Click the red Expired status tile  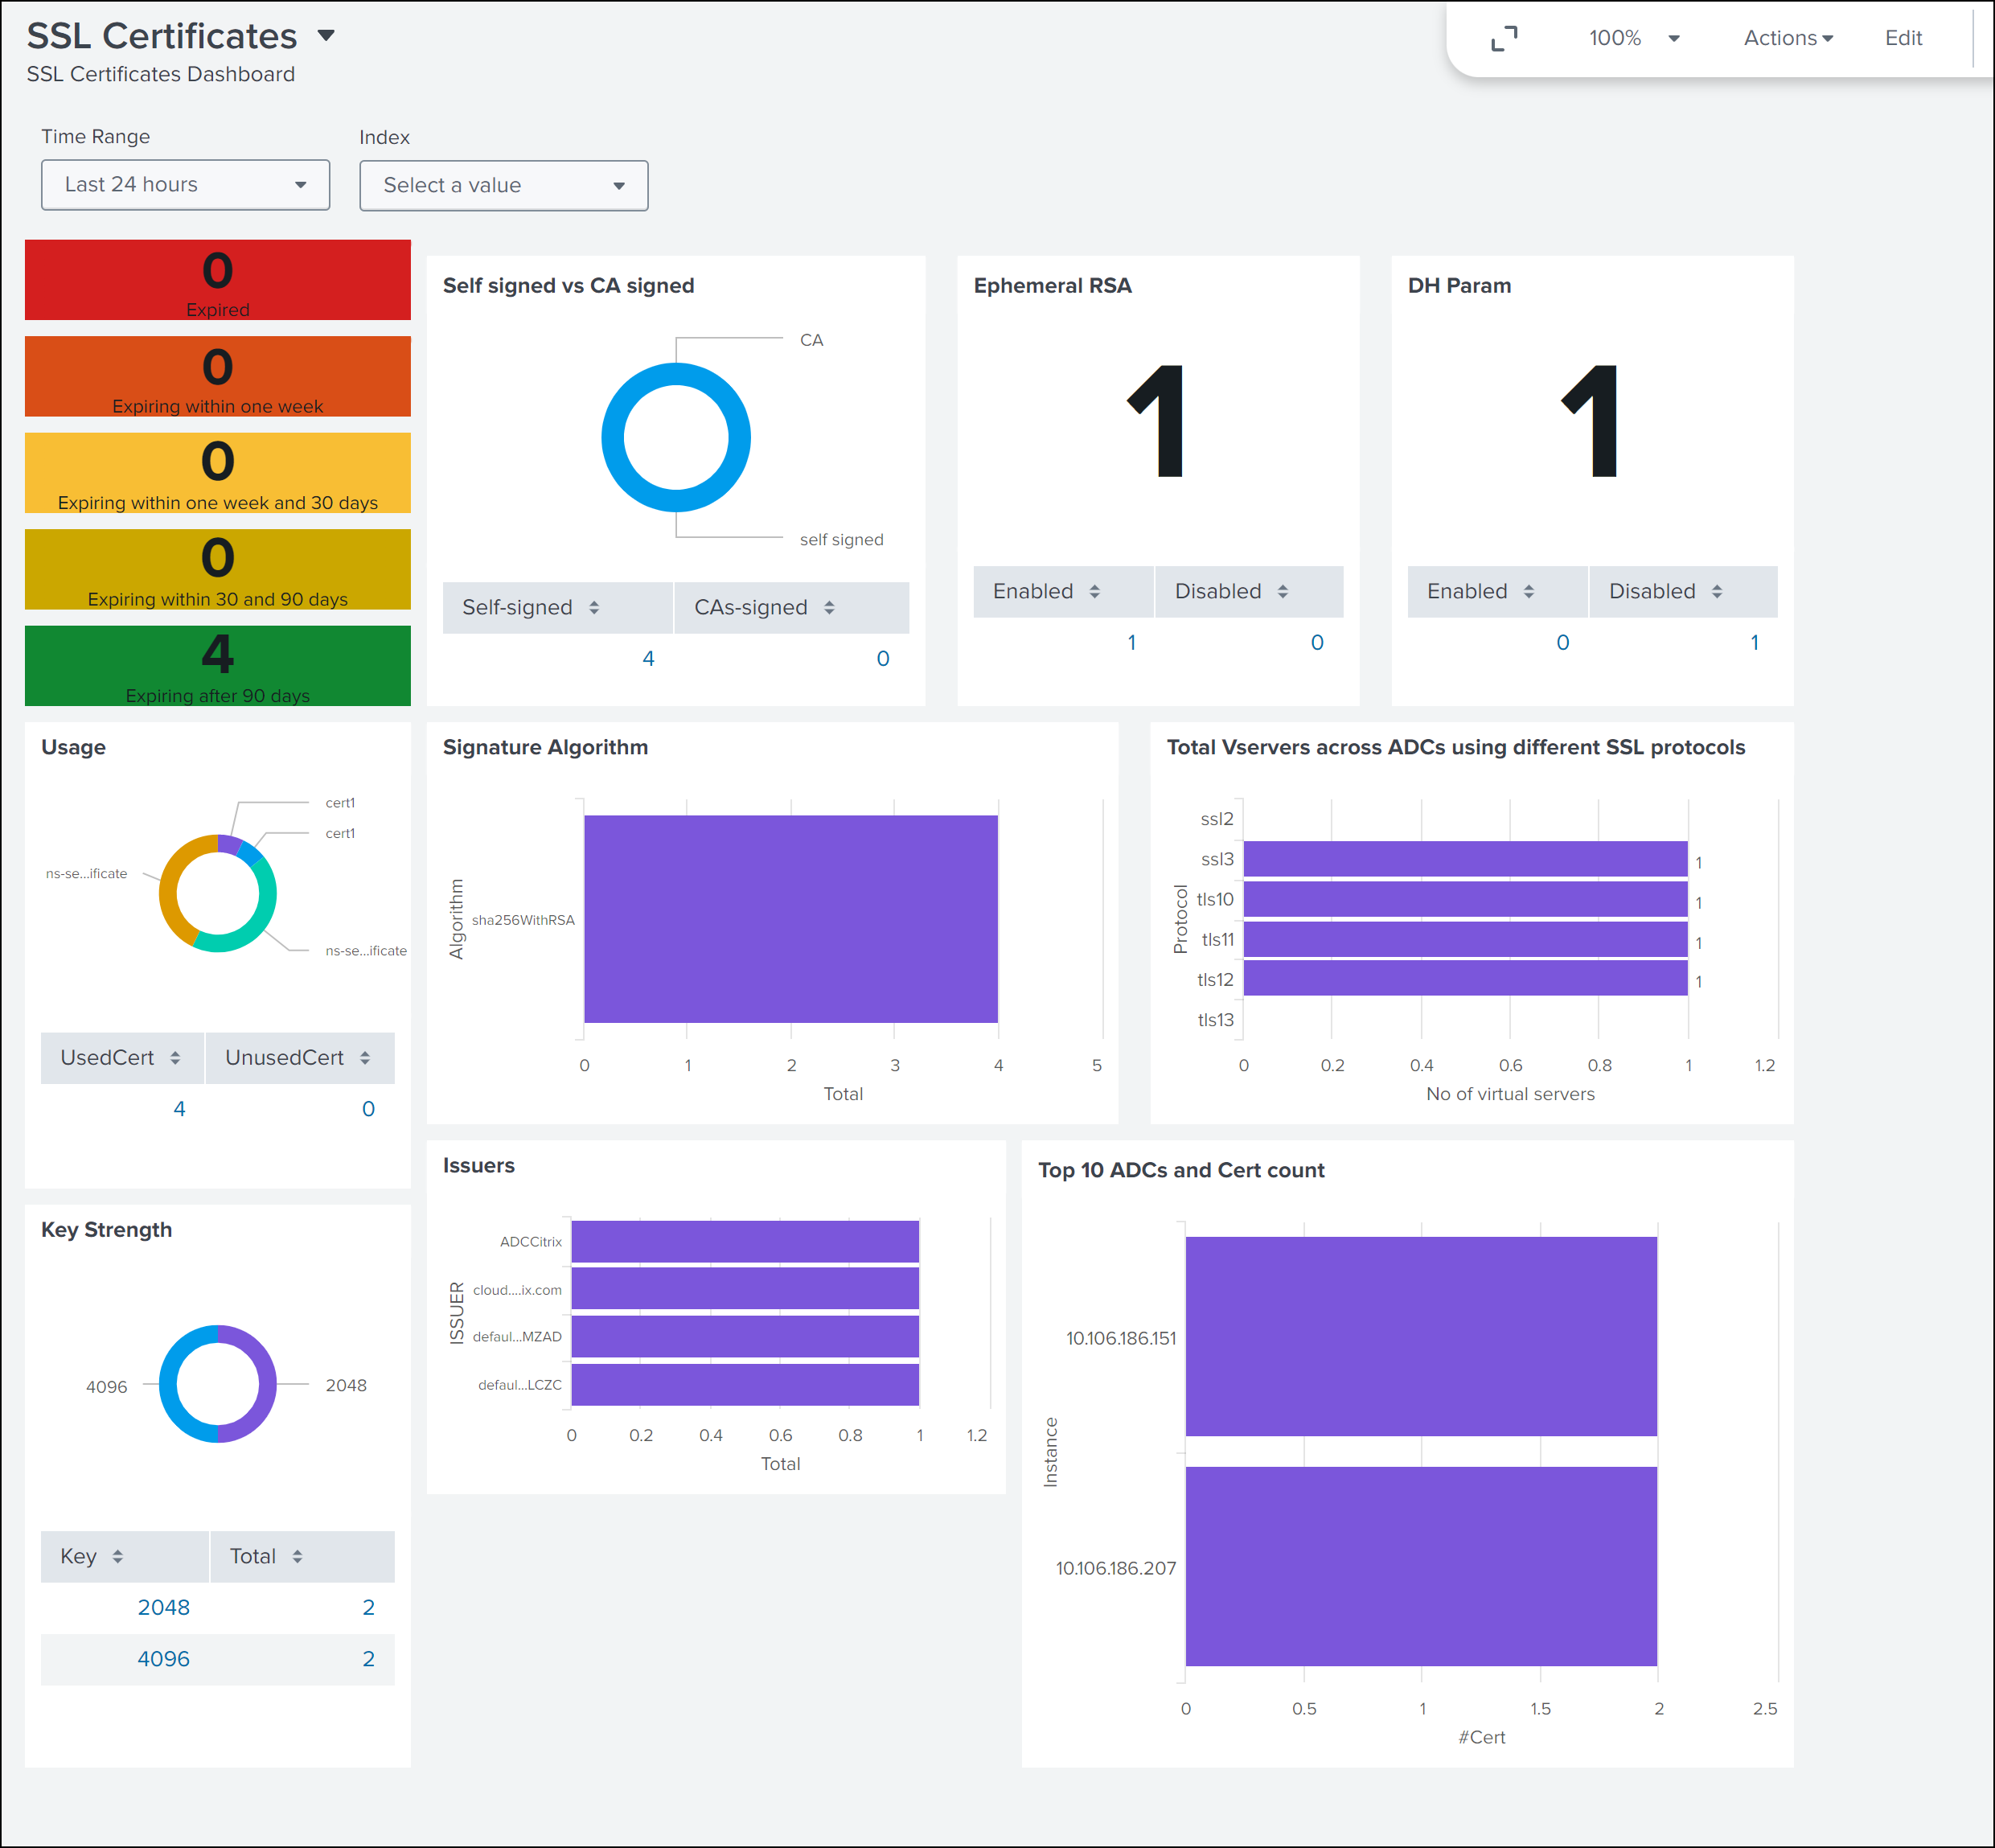(x=218, y=280)
